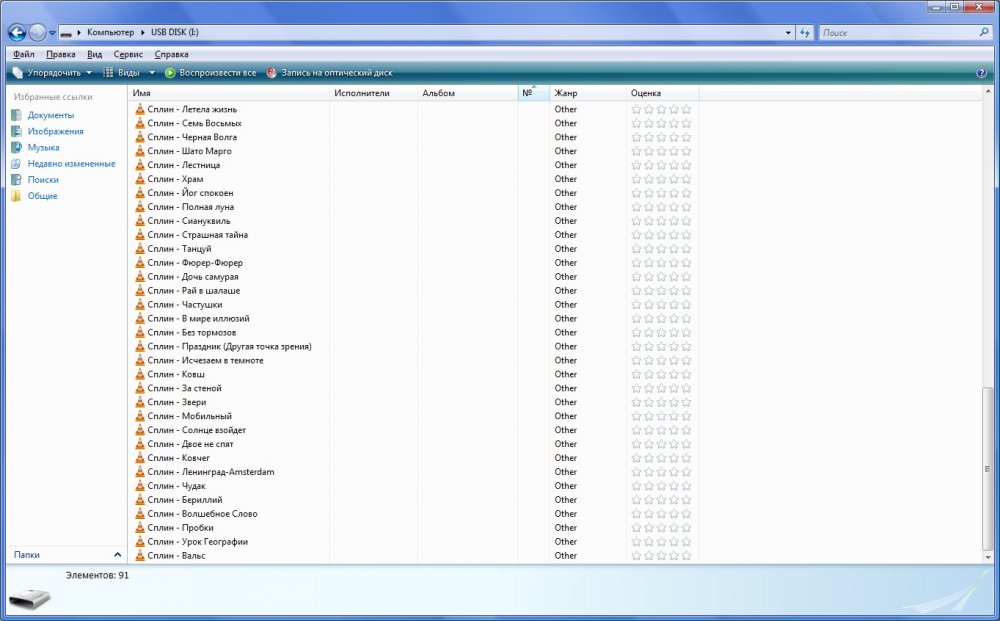Click the VLC icon next to Сплин - Храм
The image size is (1000, 621).
point(140,179)
